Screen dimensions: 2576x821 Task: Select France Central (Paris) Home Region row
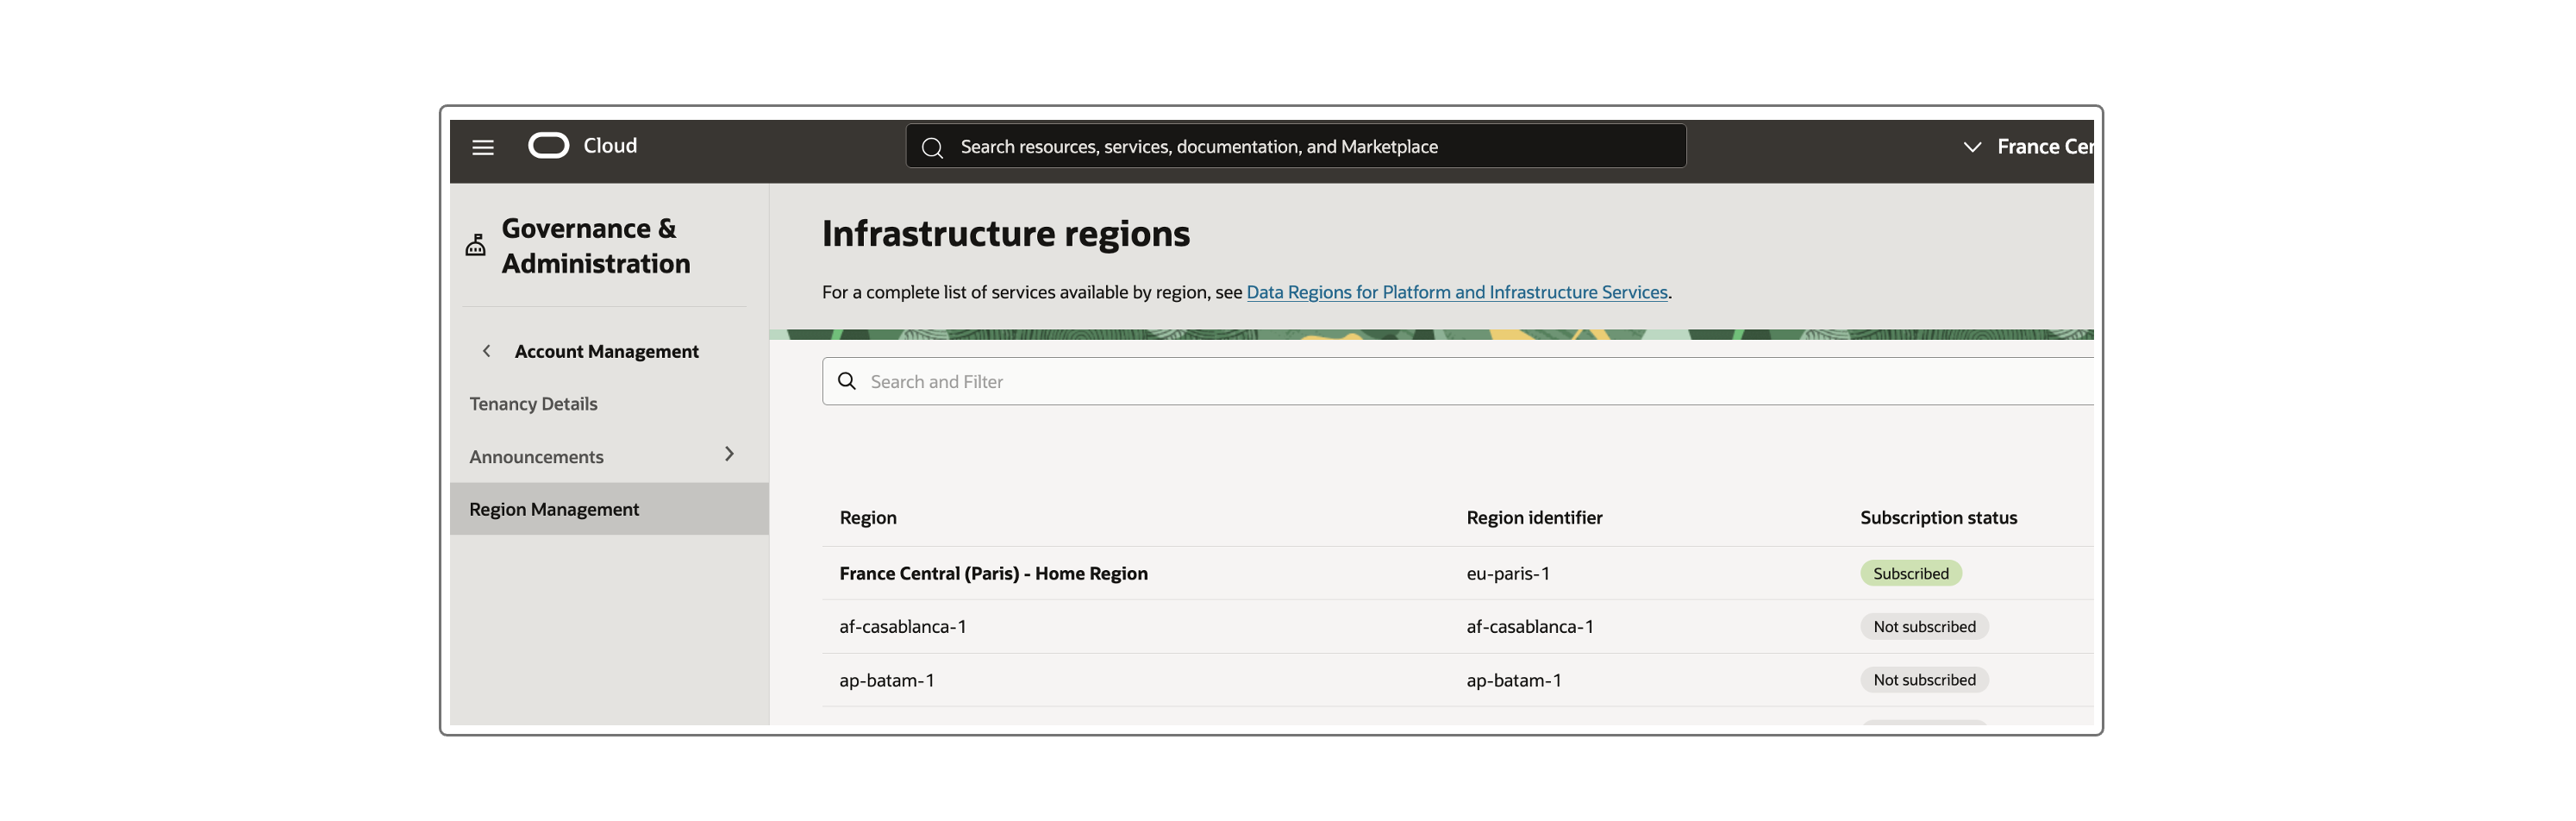(993, 574)
